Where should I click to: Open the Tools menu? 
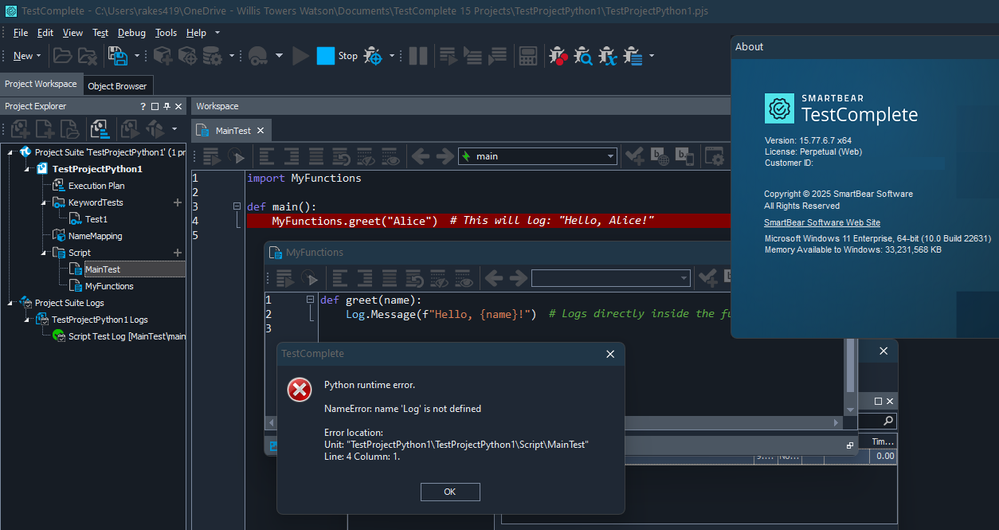tap(166, 32)
